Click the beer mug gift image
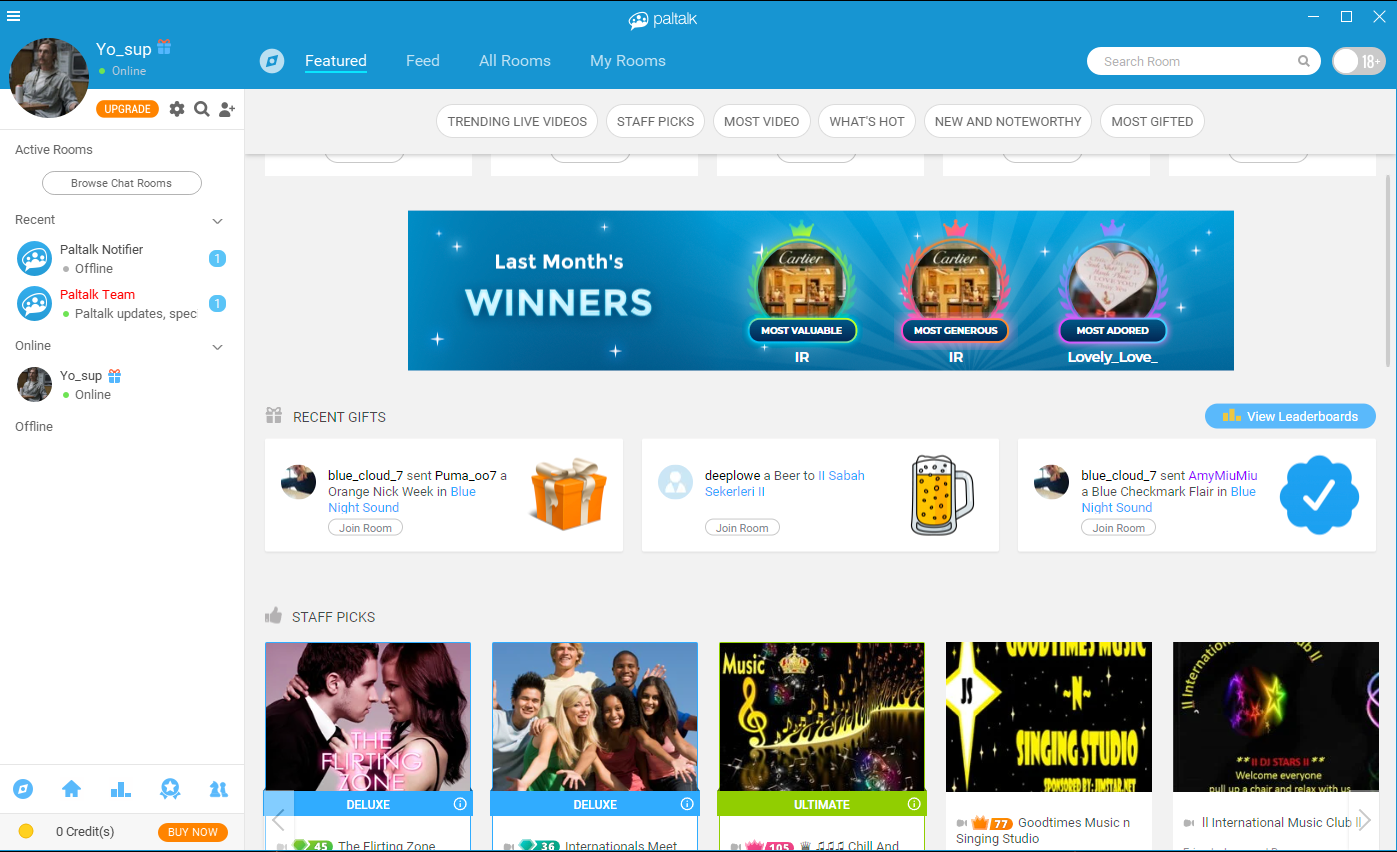 [942, 495]
